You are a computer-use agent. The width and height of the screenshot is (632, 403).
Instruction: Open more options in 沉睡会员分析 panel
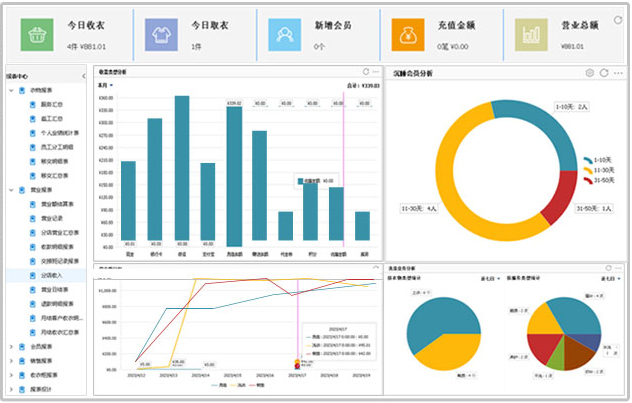pos(618,73)
